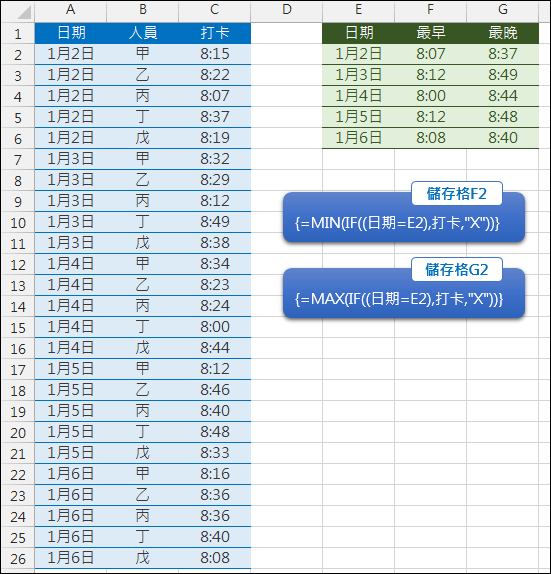
Task: Select cell A17 showing 1月5日
Action: (71, 369)
